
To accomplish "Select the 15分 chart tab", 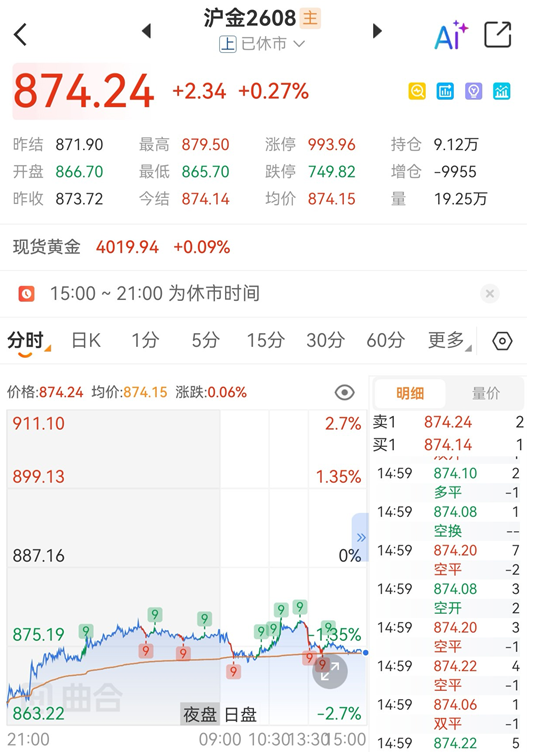I will click(265, 341).
